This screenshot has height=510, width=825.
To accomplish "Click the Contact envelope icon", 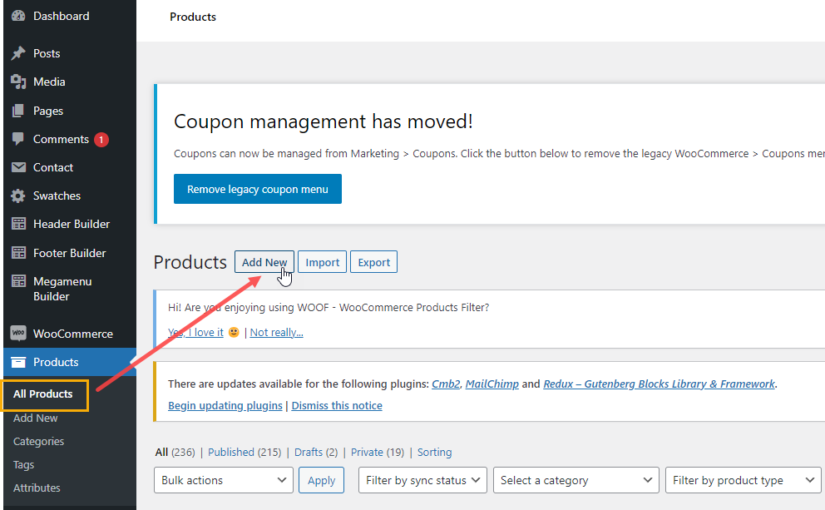I will pos(18,168).
